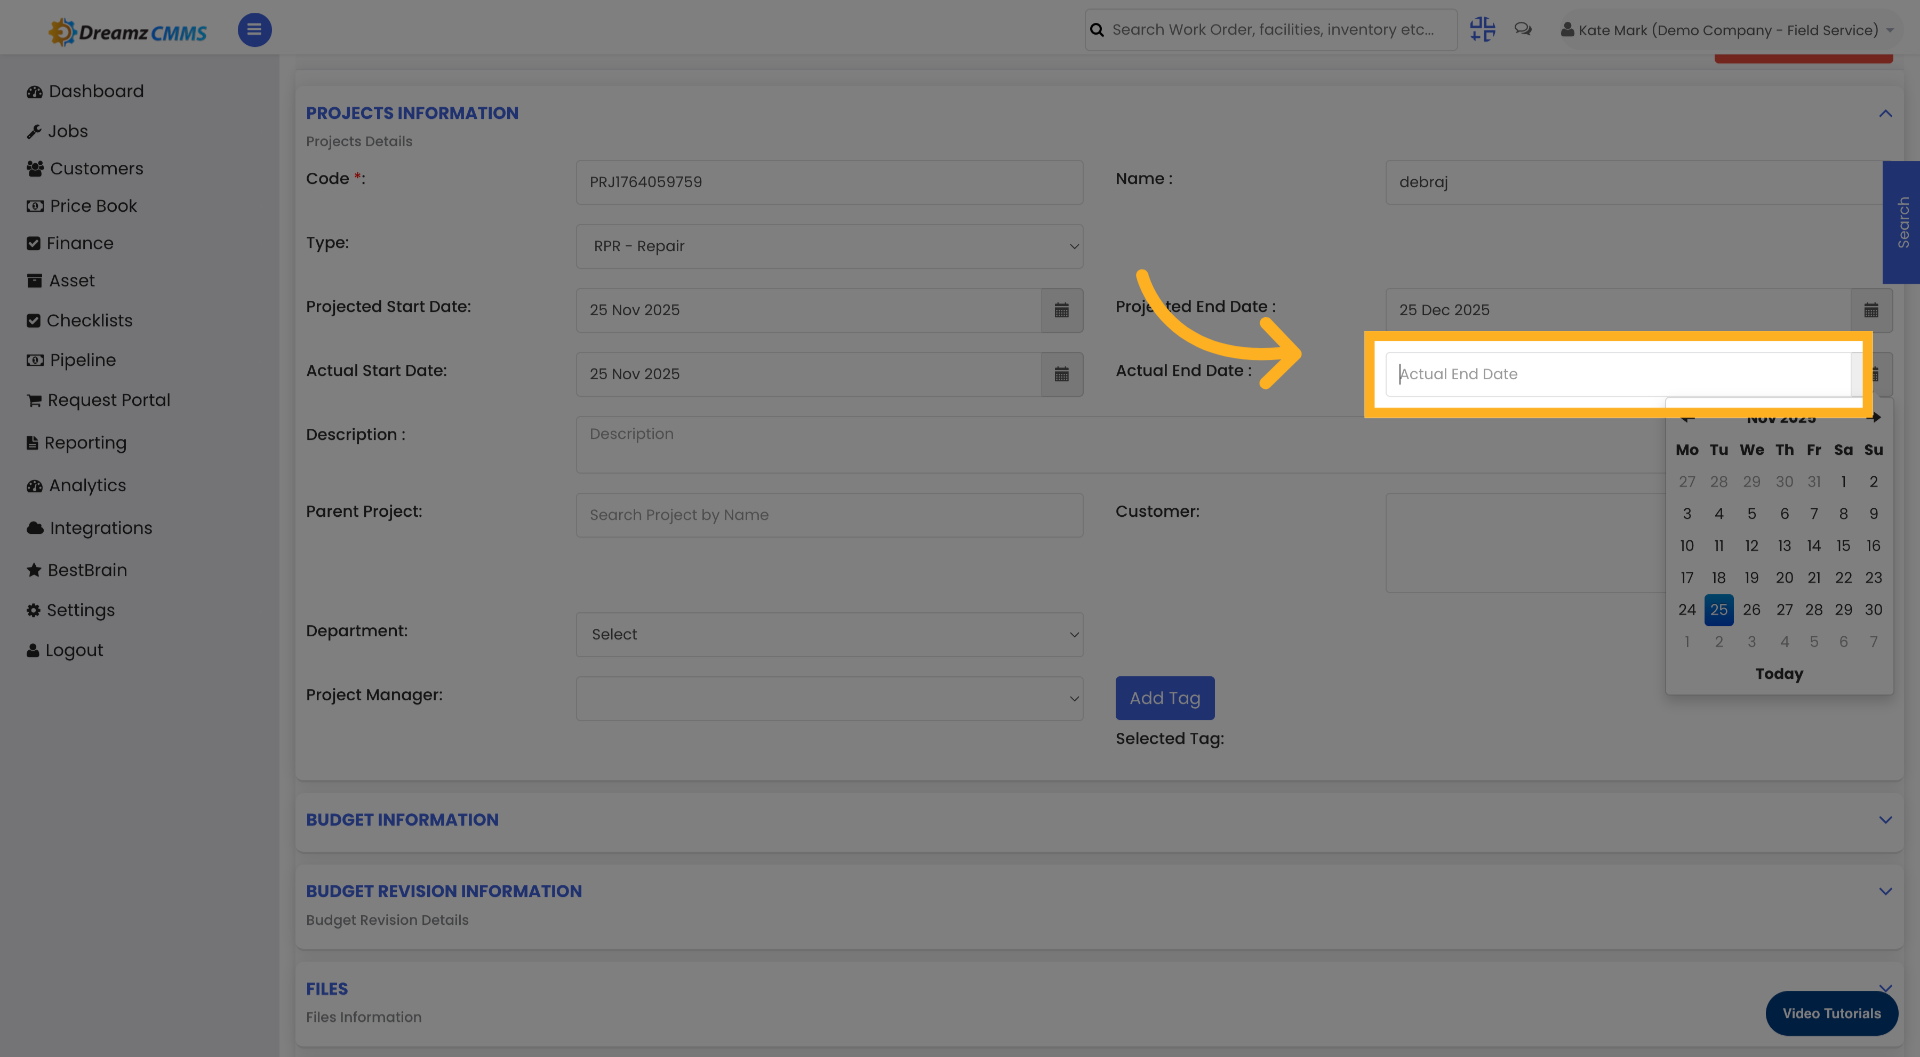The width and height of the screenshot is (1920, 1057).
Task: Click the Description text area
Action: click(x=1120, y=445)
